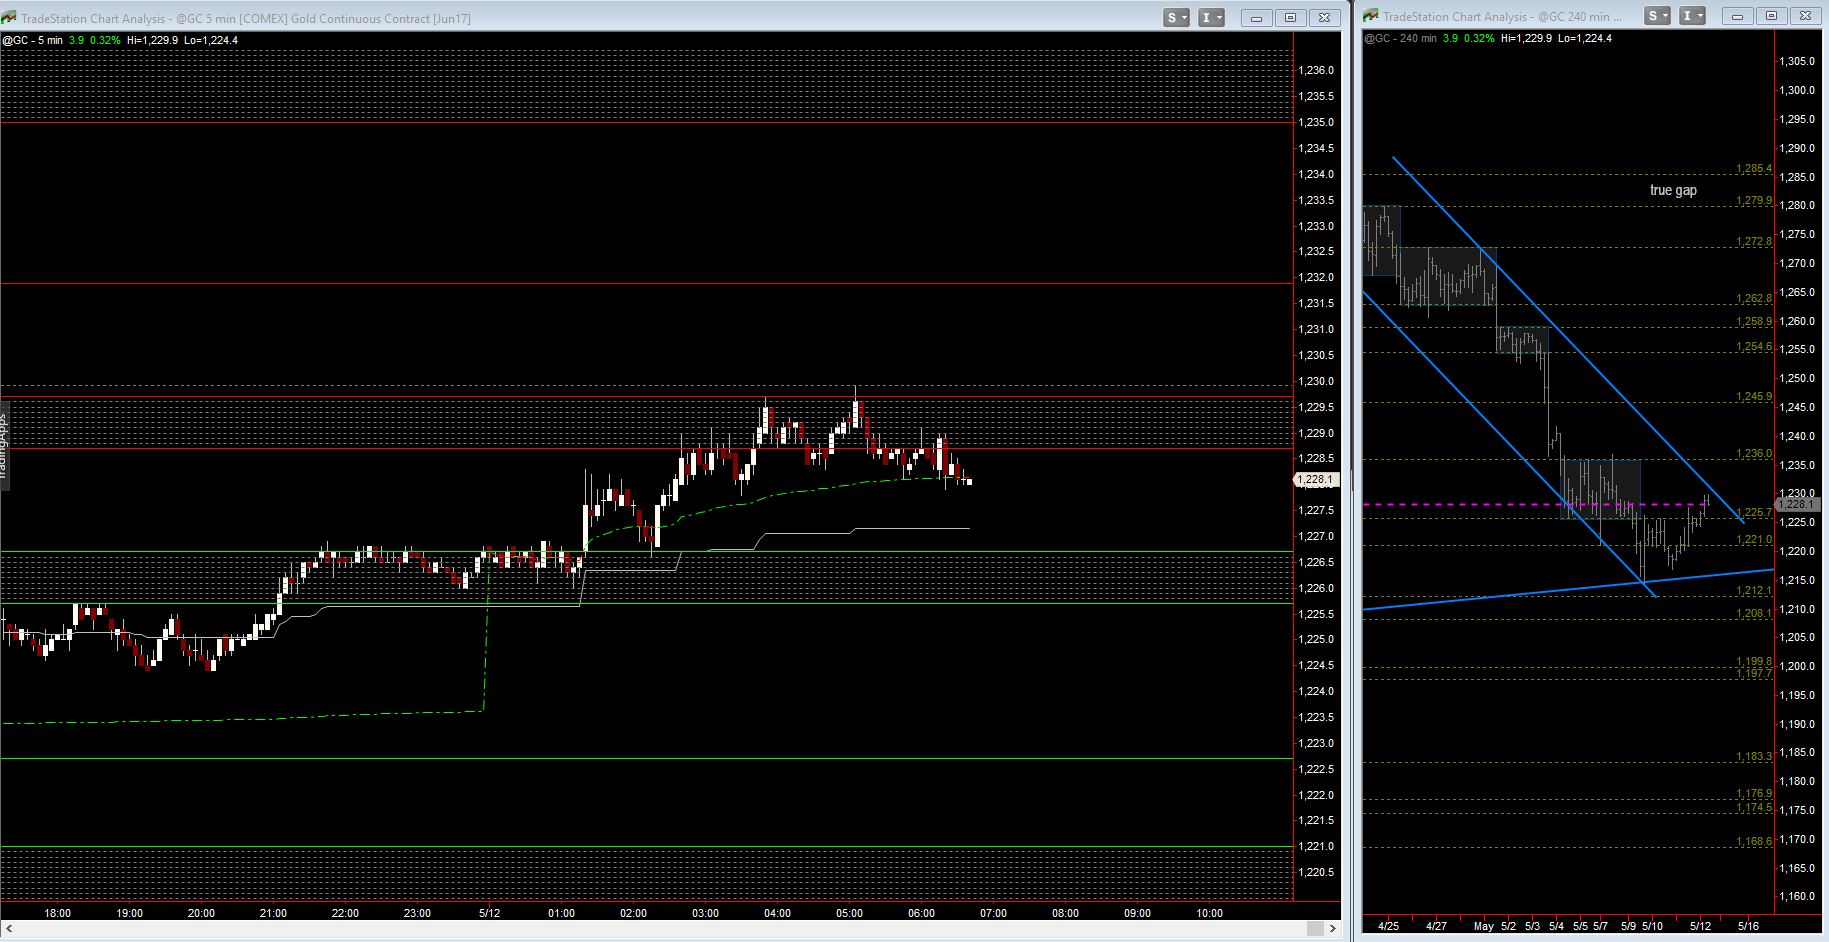Open the I interval-link dropdown in the 240 min chart window
The image size is (1829, 942).
(x=1693, y=16)
